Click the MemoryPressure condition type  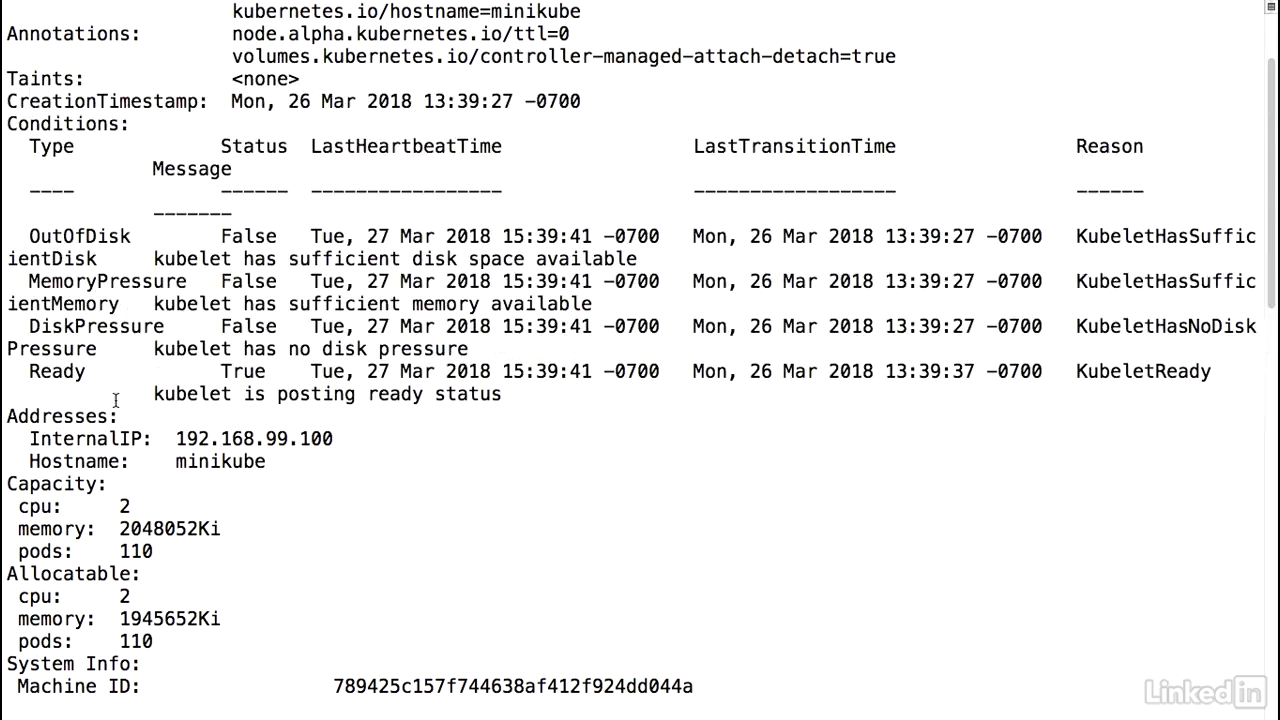[x=108, y=281]
